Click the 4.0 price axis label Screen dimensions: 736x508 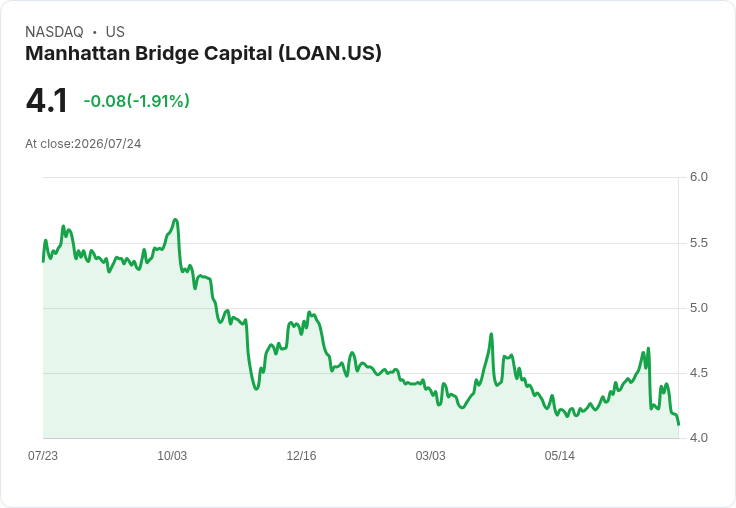tap(698, 438)
